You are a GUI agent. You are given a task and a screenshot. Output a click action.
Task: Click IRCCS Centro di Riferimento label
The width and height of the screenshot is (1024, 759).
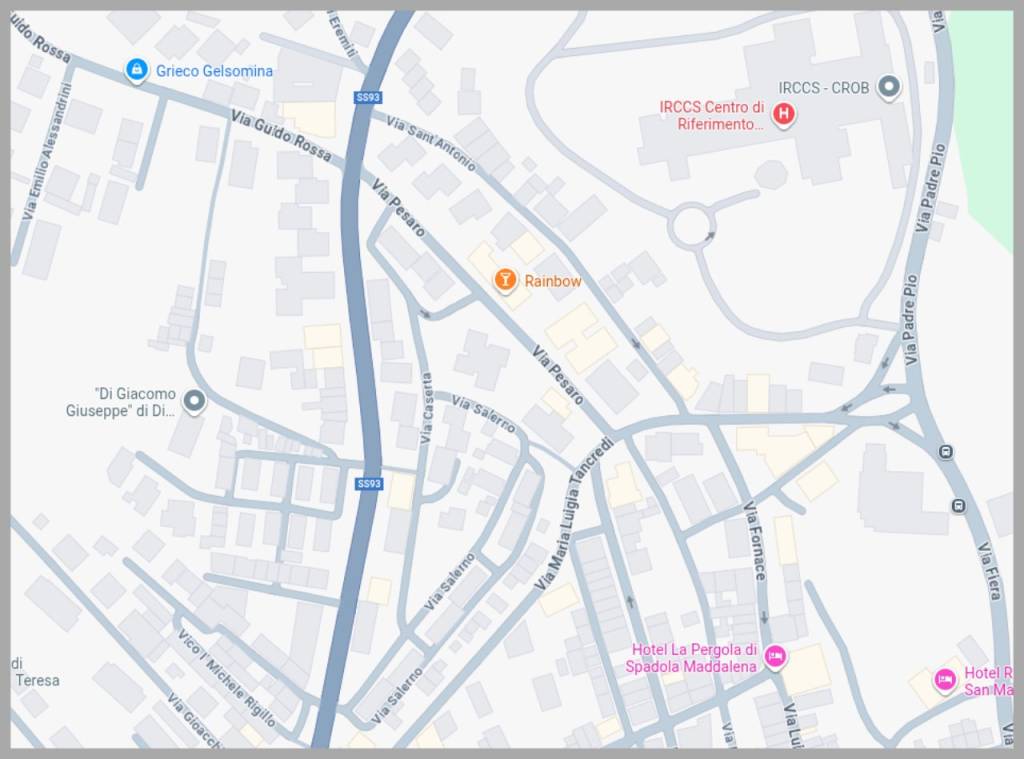click(712, 116)
